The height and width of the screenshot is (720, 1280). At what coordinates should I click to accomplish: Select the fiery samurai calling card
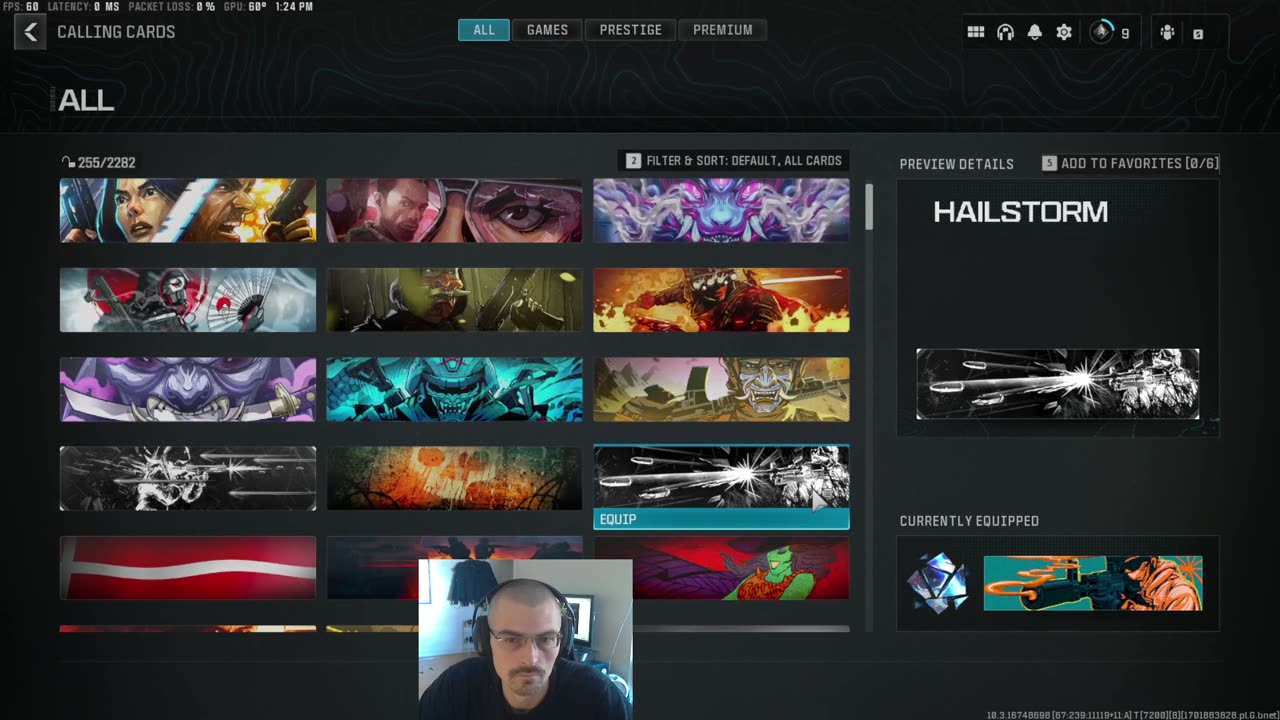click(721, 300)
